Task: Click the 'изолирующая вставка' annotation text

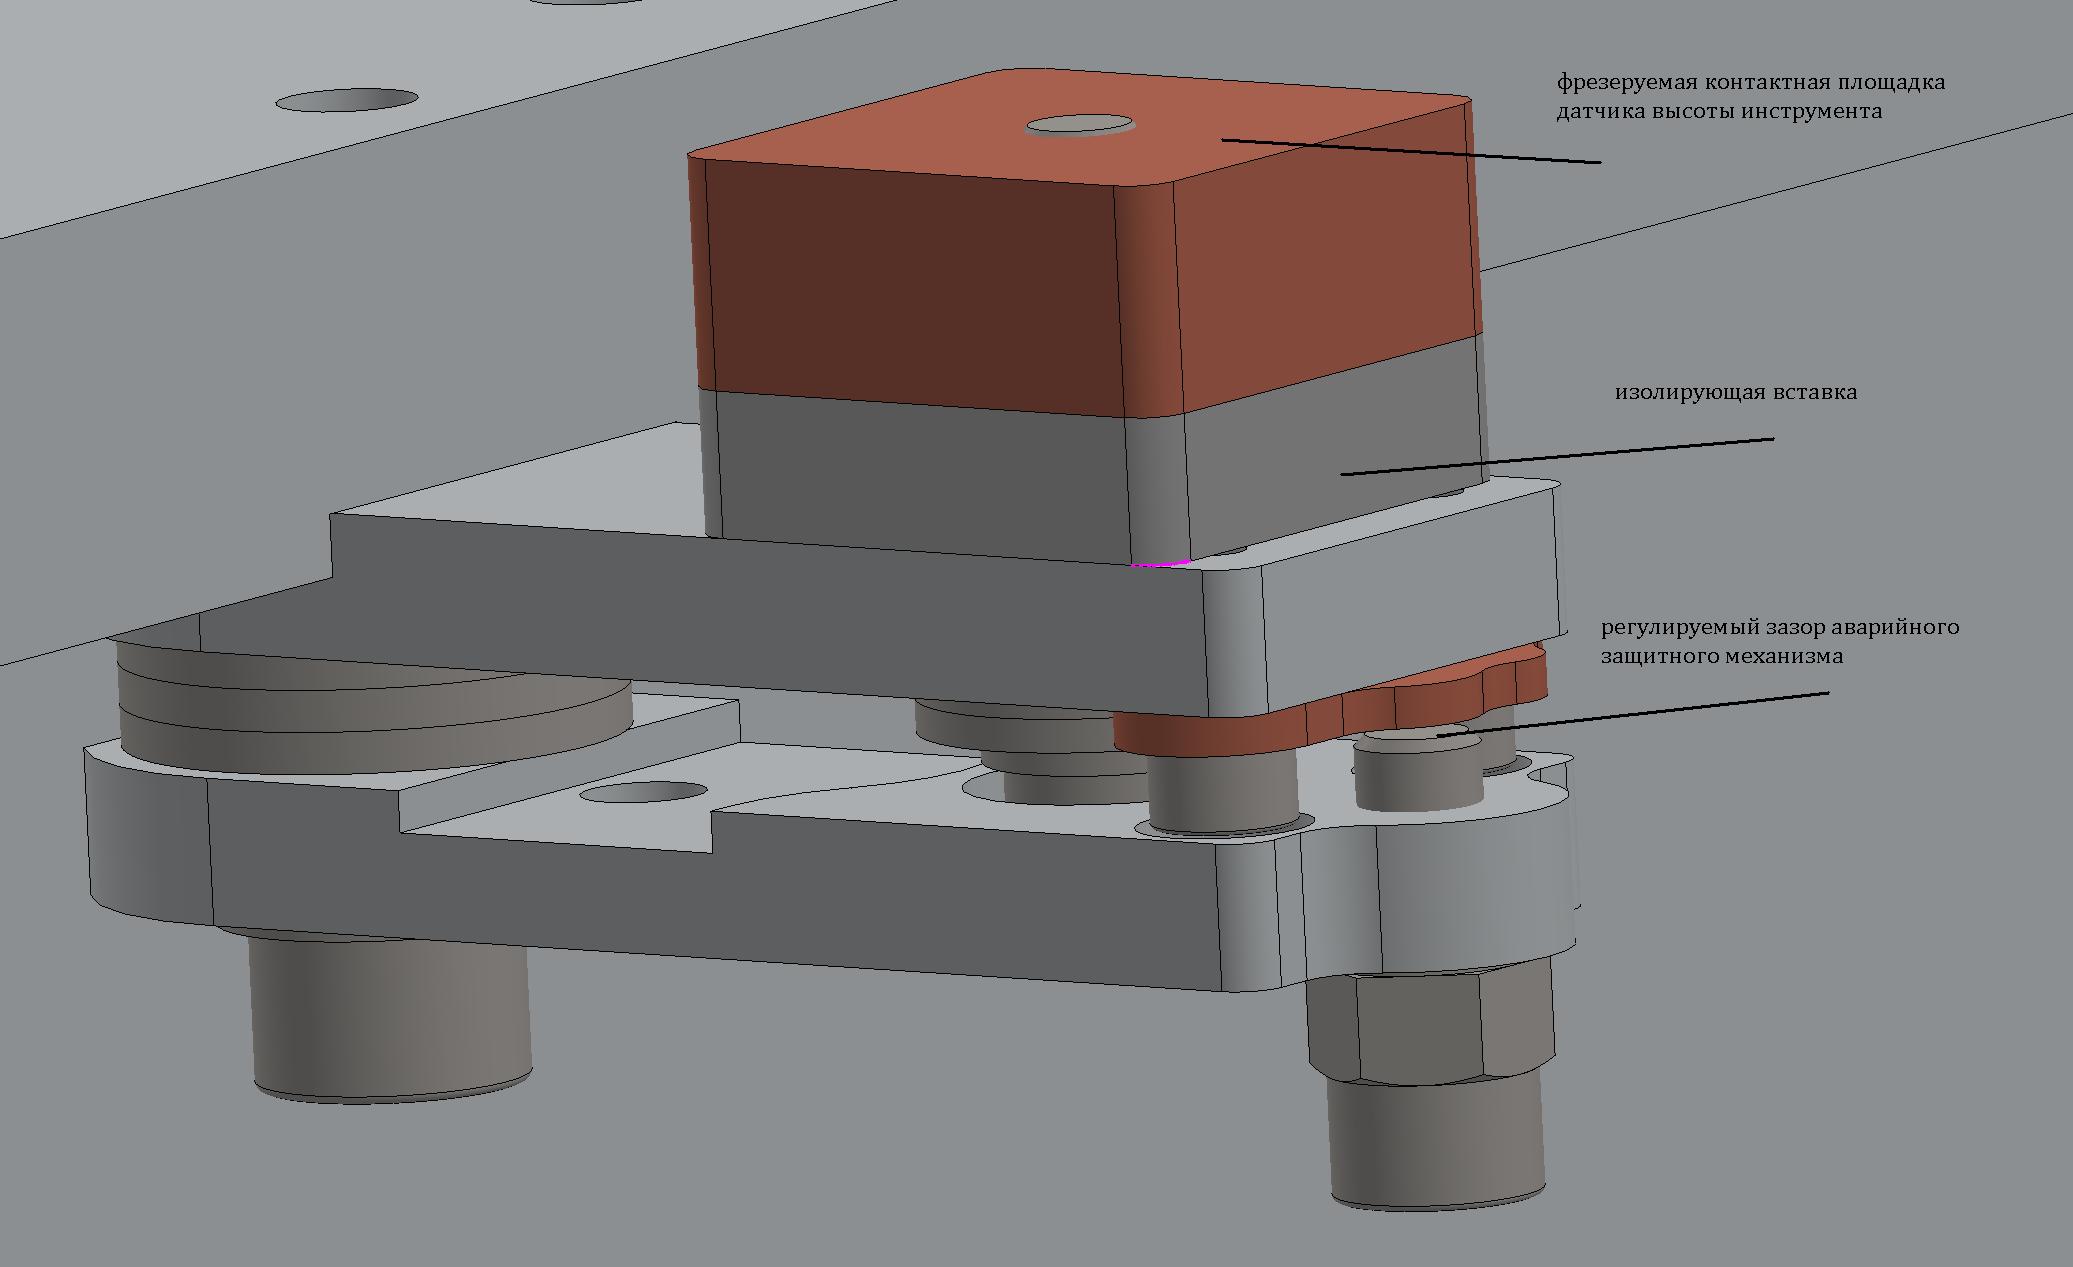Action: click(x=1735, y=392)
